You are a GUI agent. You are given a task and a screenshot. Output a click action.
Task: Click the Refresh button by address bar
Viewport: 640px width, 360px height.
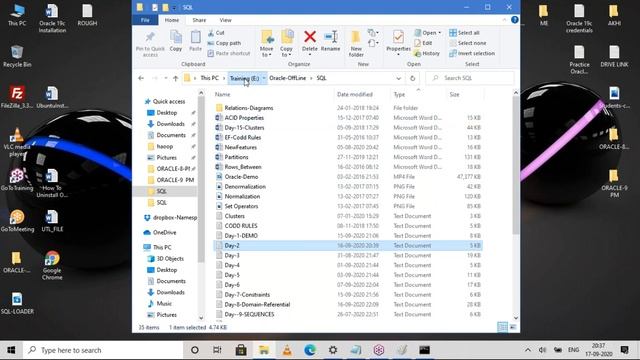pyautogui.click(x=412, y=78)
